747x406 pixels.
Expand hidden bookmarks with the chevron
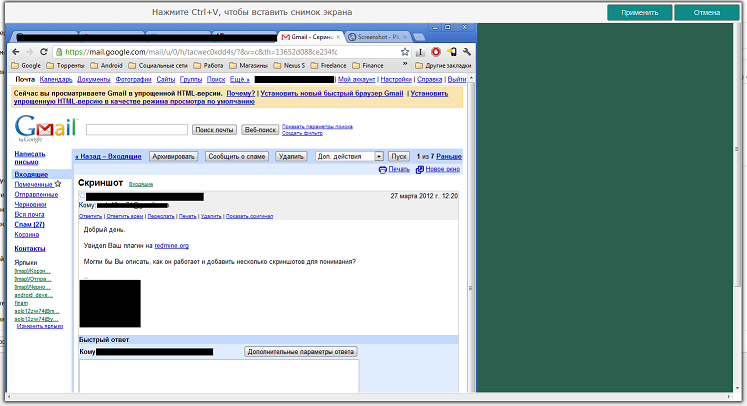pos(405,64)
